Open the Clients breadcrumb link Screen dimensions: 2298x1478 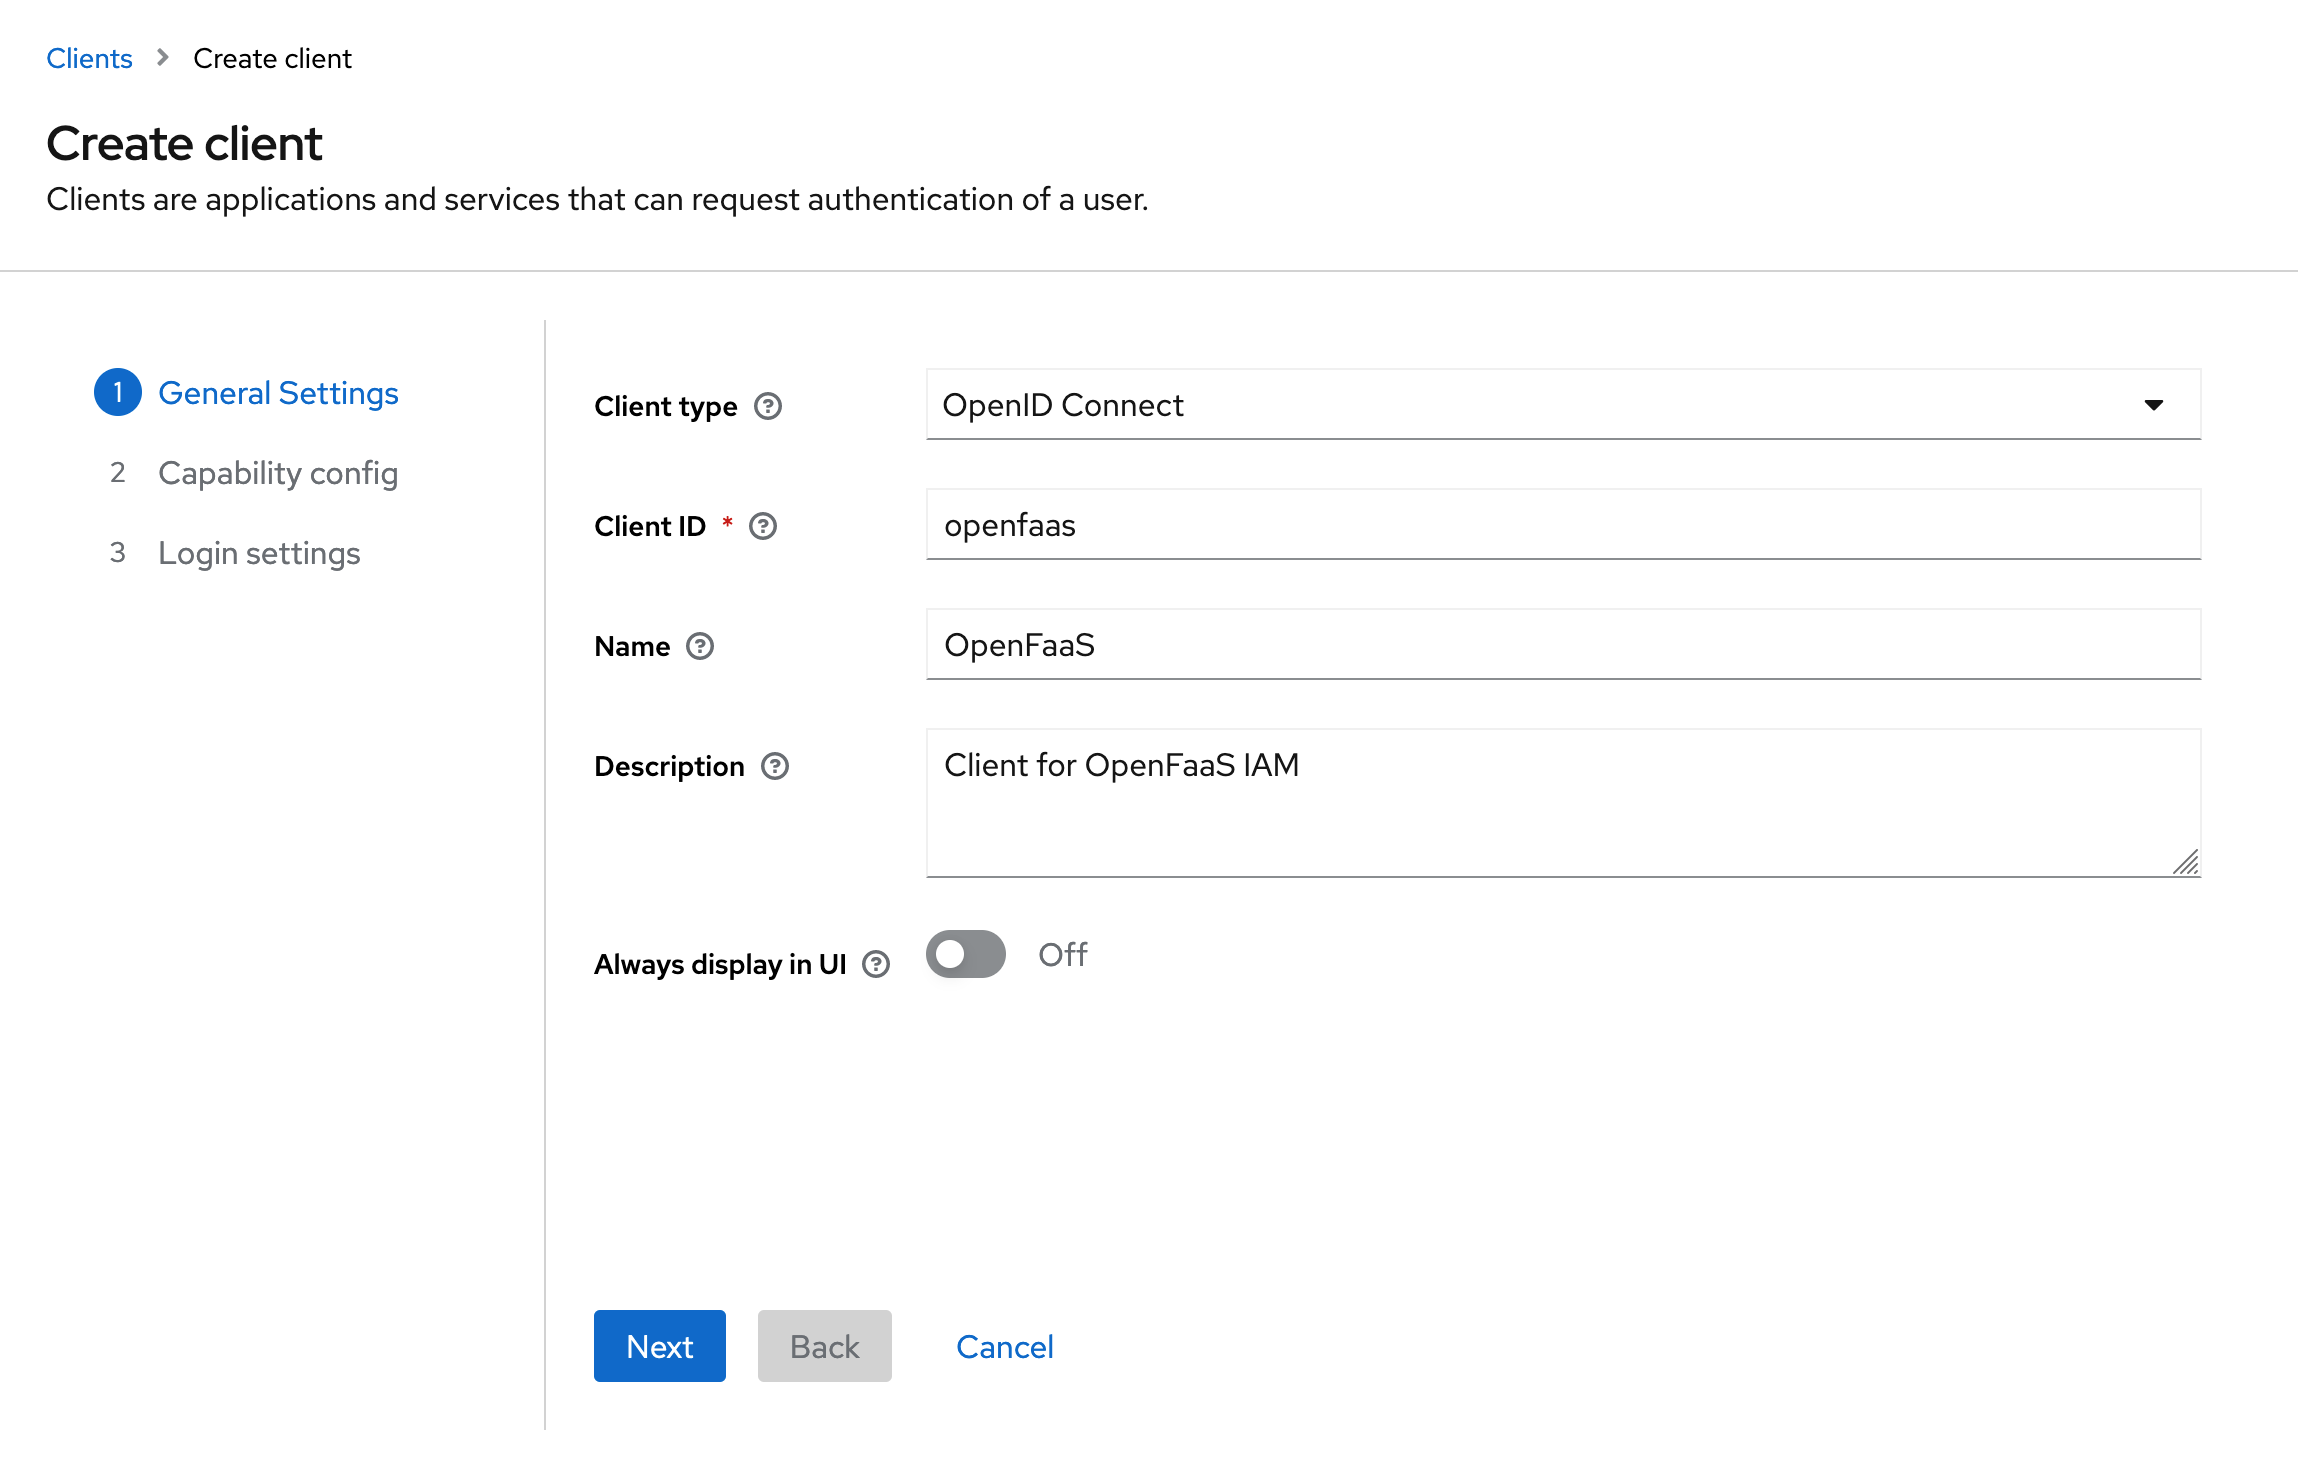(x=89, y=58)
